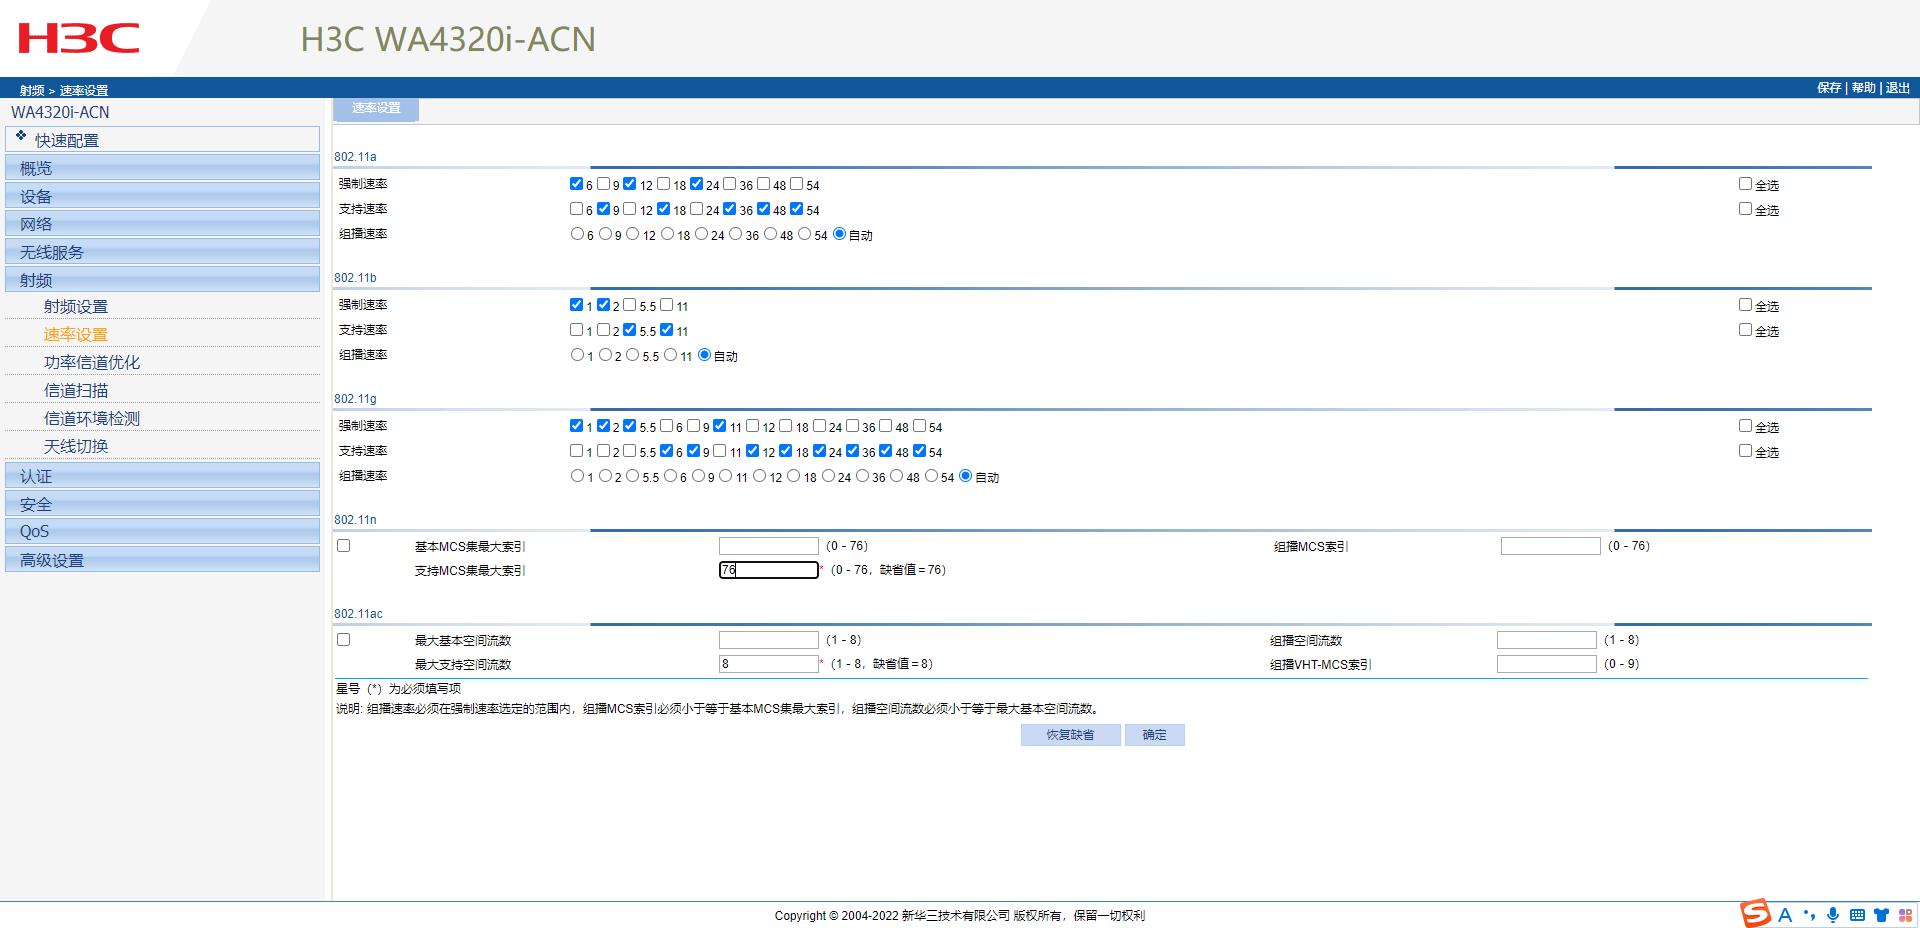Focus the 组播空间流数 input field

tap(1547, 640)
